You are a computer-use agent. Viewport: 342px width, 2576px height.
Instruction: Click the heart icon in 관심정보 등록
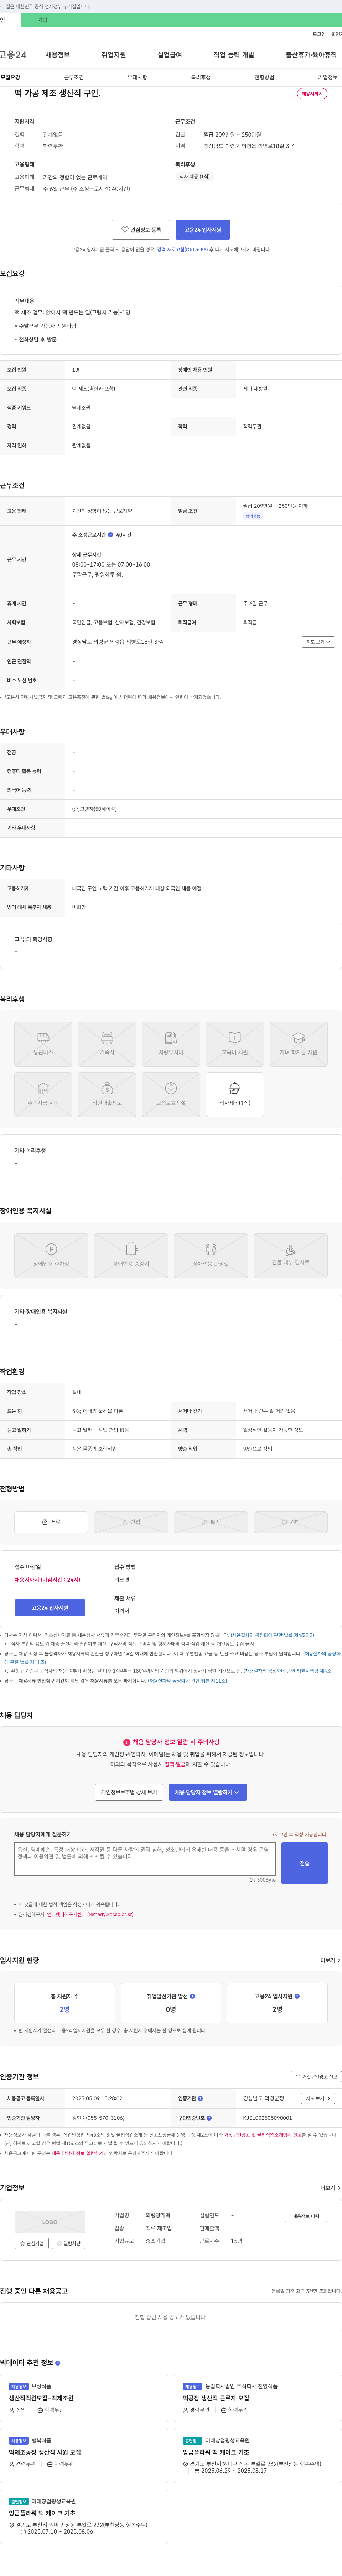(125, 230)
